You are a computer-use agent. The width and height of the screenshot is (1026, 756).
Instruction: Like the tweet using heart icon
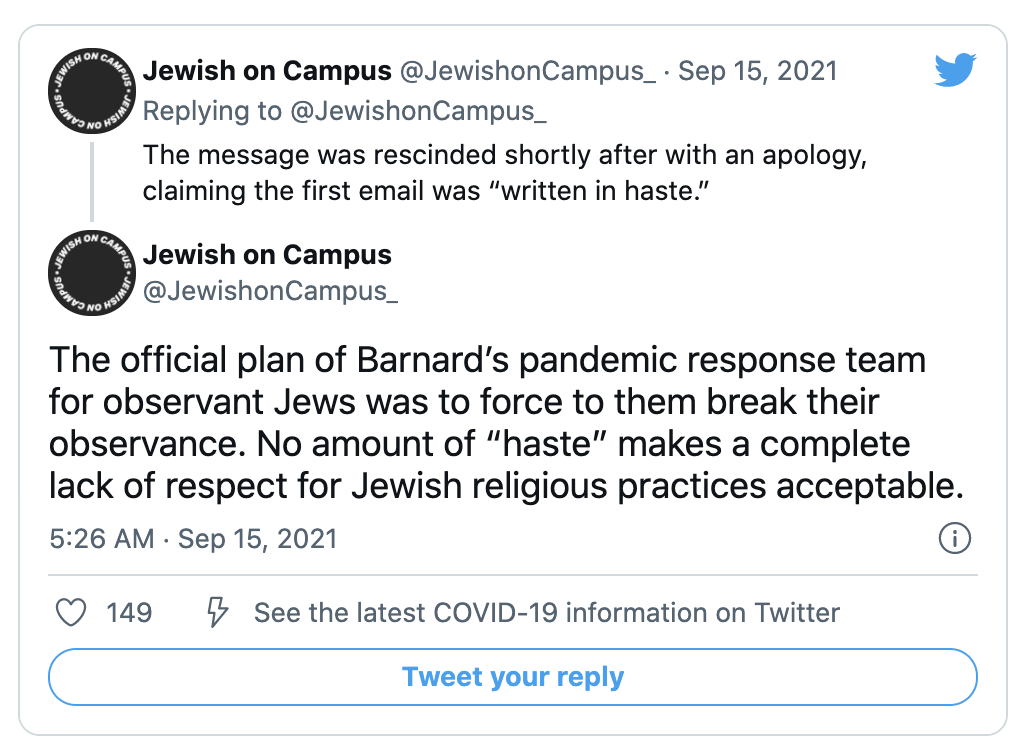(x=71, y=613)
